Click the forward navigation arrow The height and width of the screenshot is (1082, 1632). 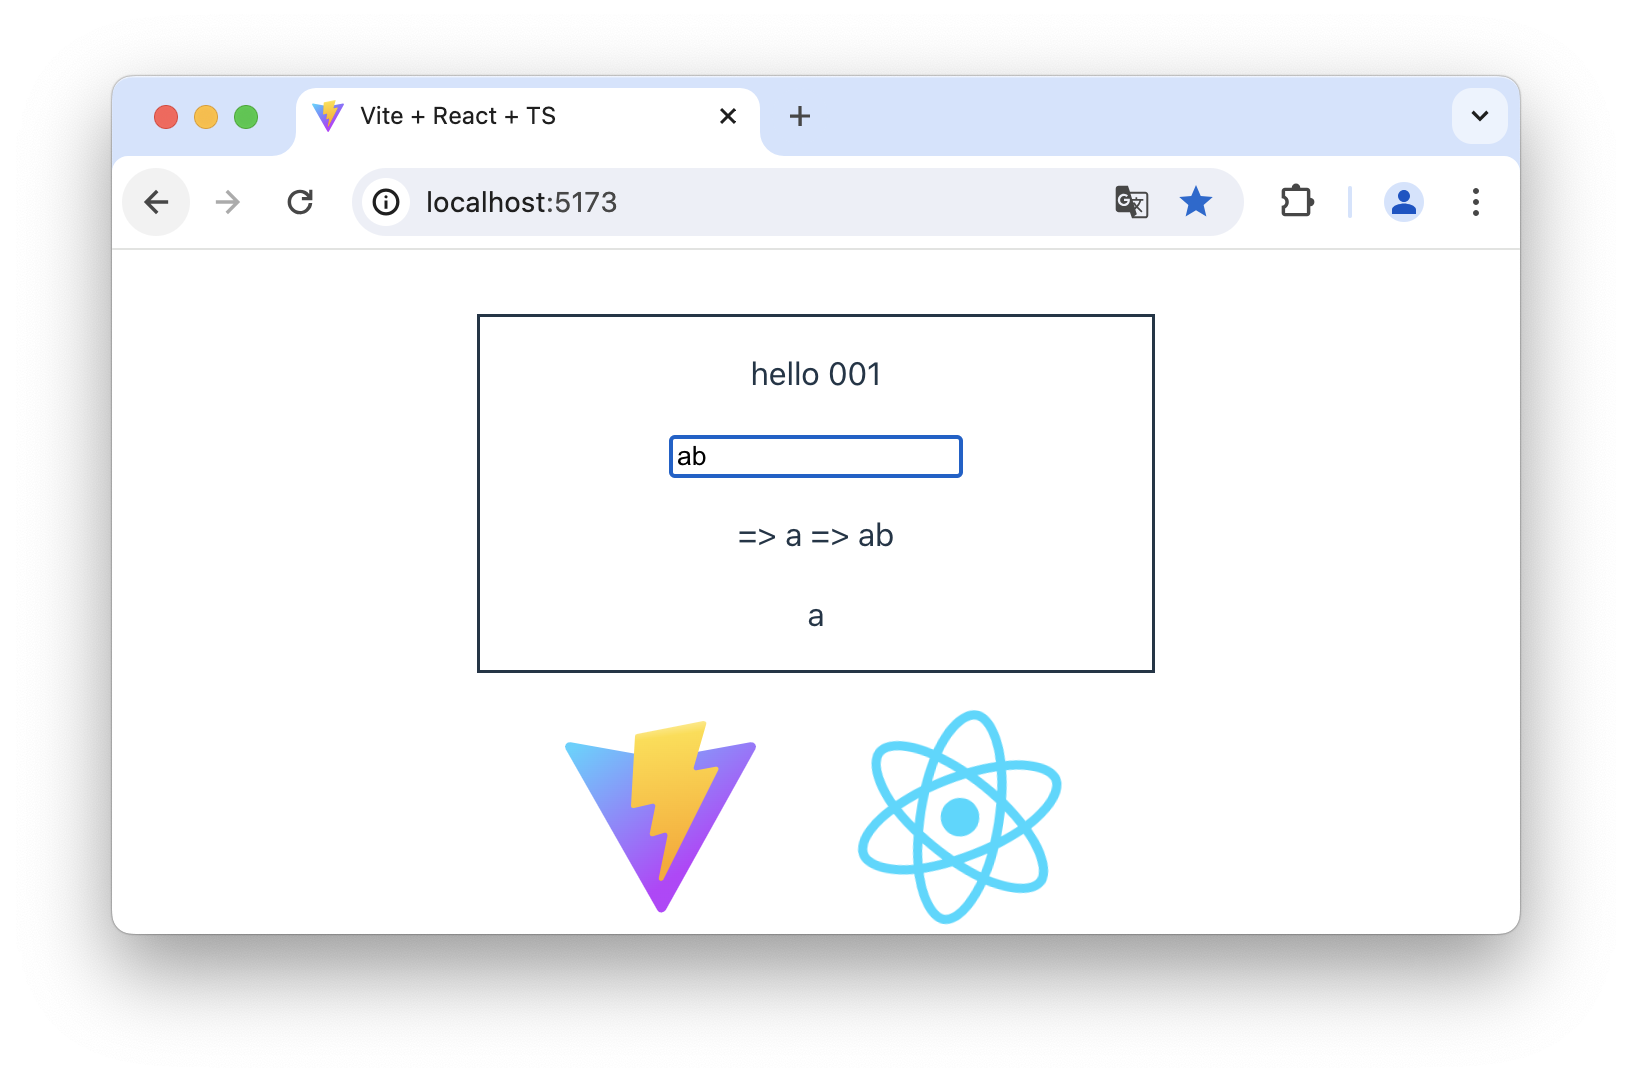[228, 202]
